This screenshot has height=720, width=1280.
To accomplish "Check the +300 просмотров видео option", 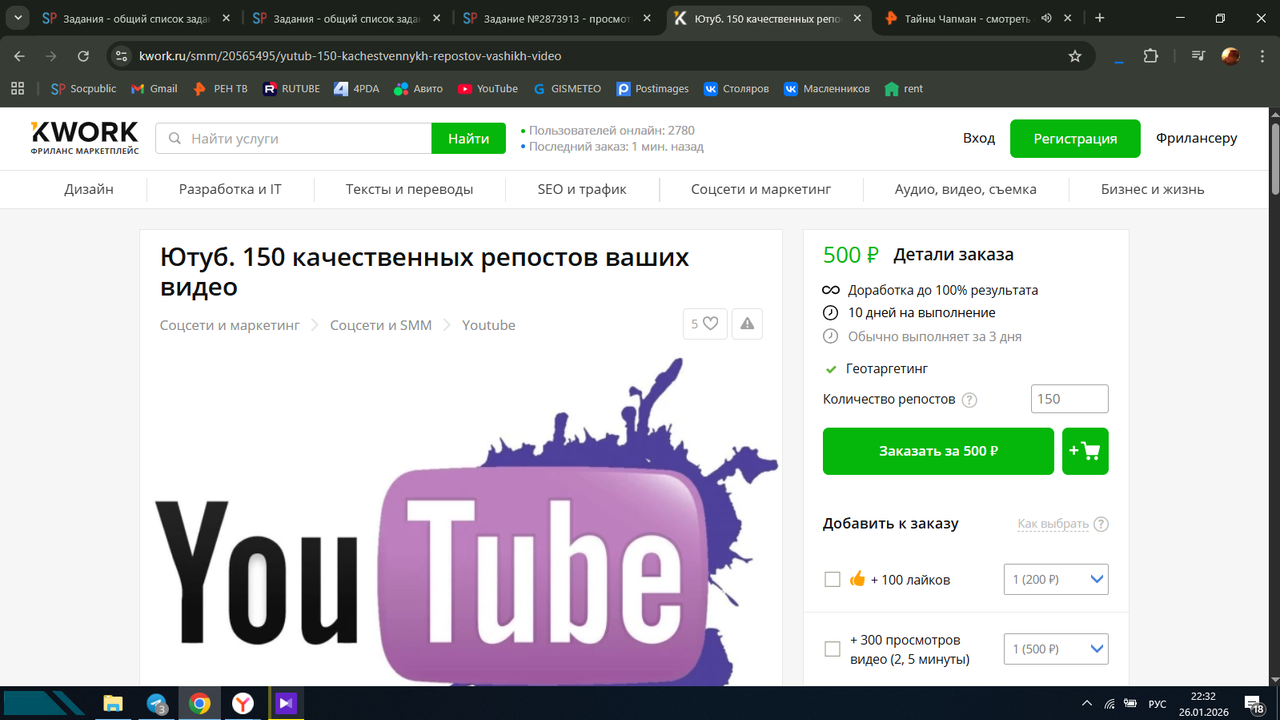I will coord(832,649).
